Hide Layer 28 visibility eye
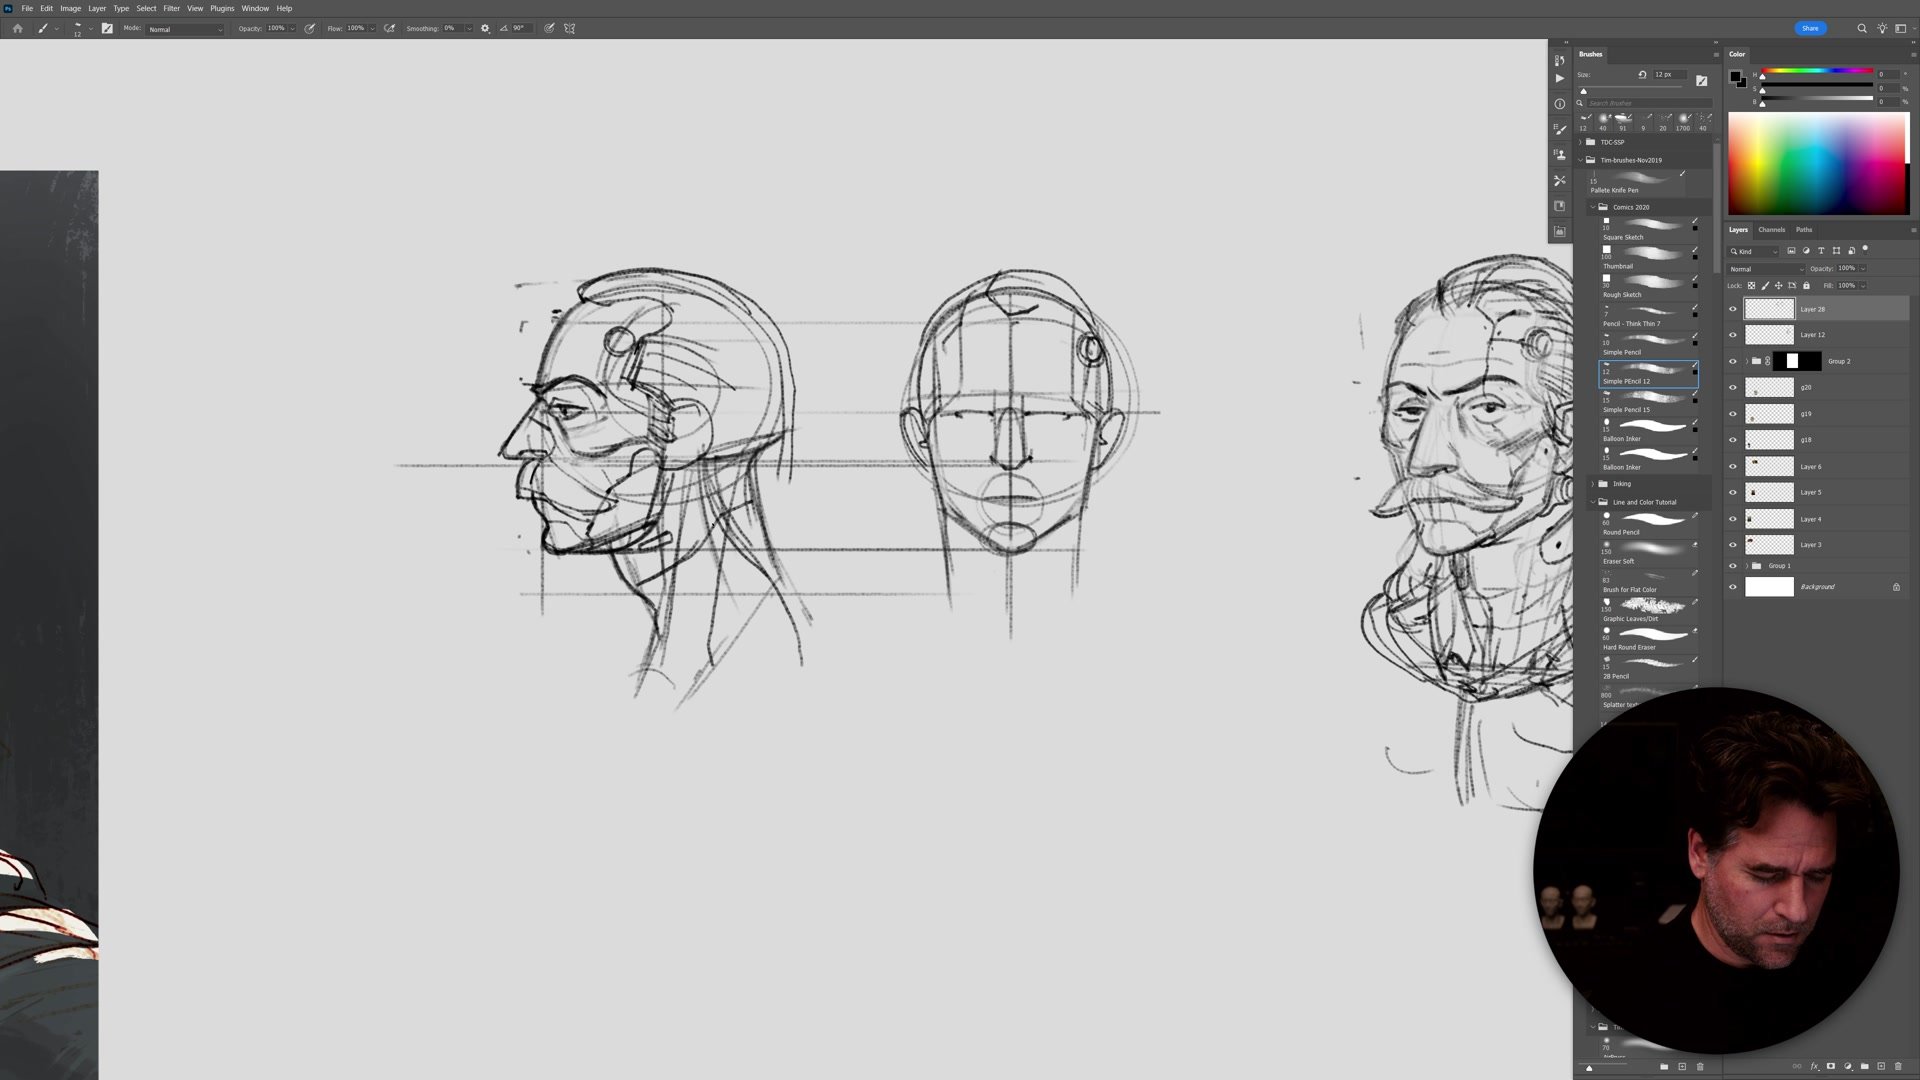This screenshot has height=1080, width=1920. point(1733,309)
